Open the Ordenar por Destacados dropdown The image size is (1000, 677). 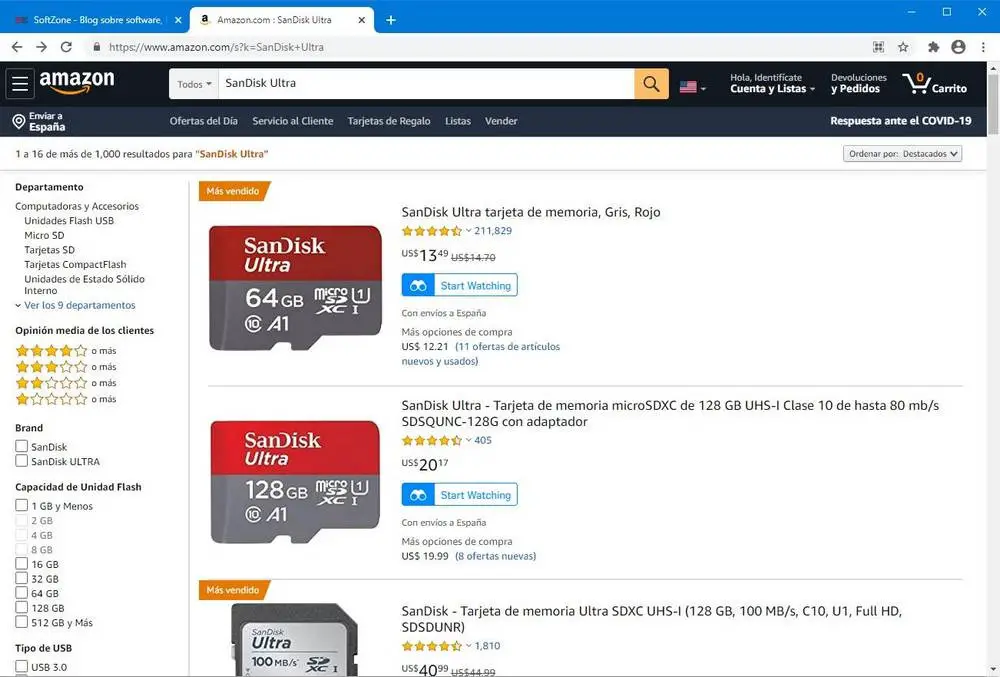pos(902,154)
